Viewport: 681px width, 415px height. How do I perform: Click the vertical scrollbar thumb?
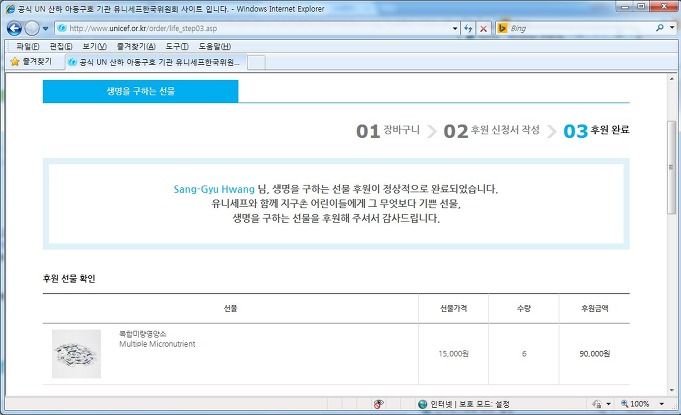point(671,168)
